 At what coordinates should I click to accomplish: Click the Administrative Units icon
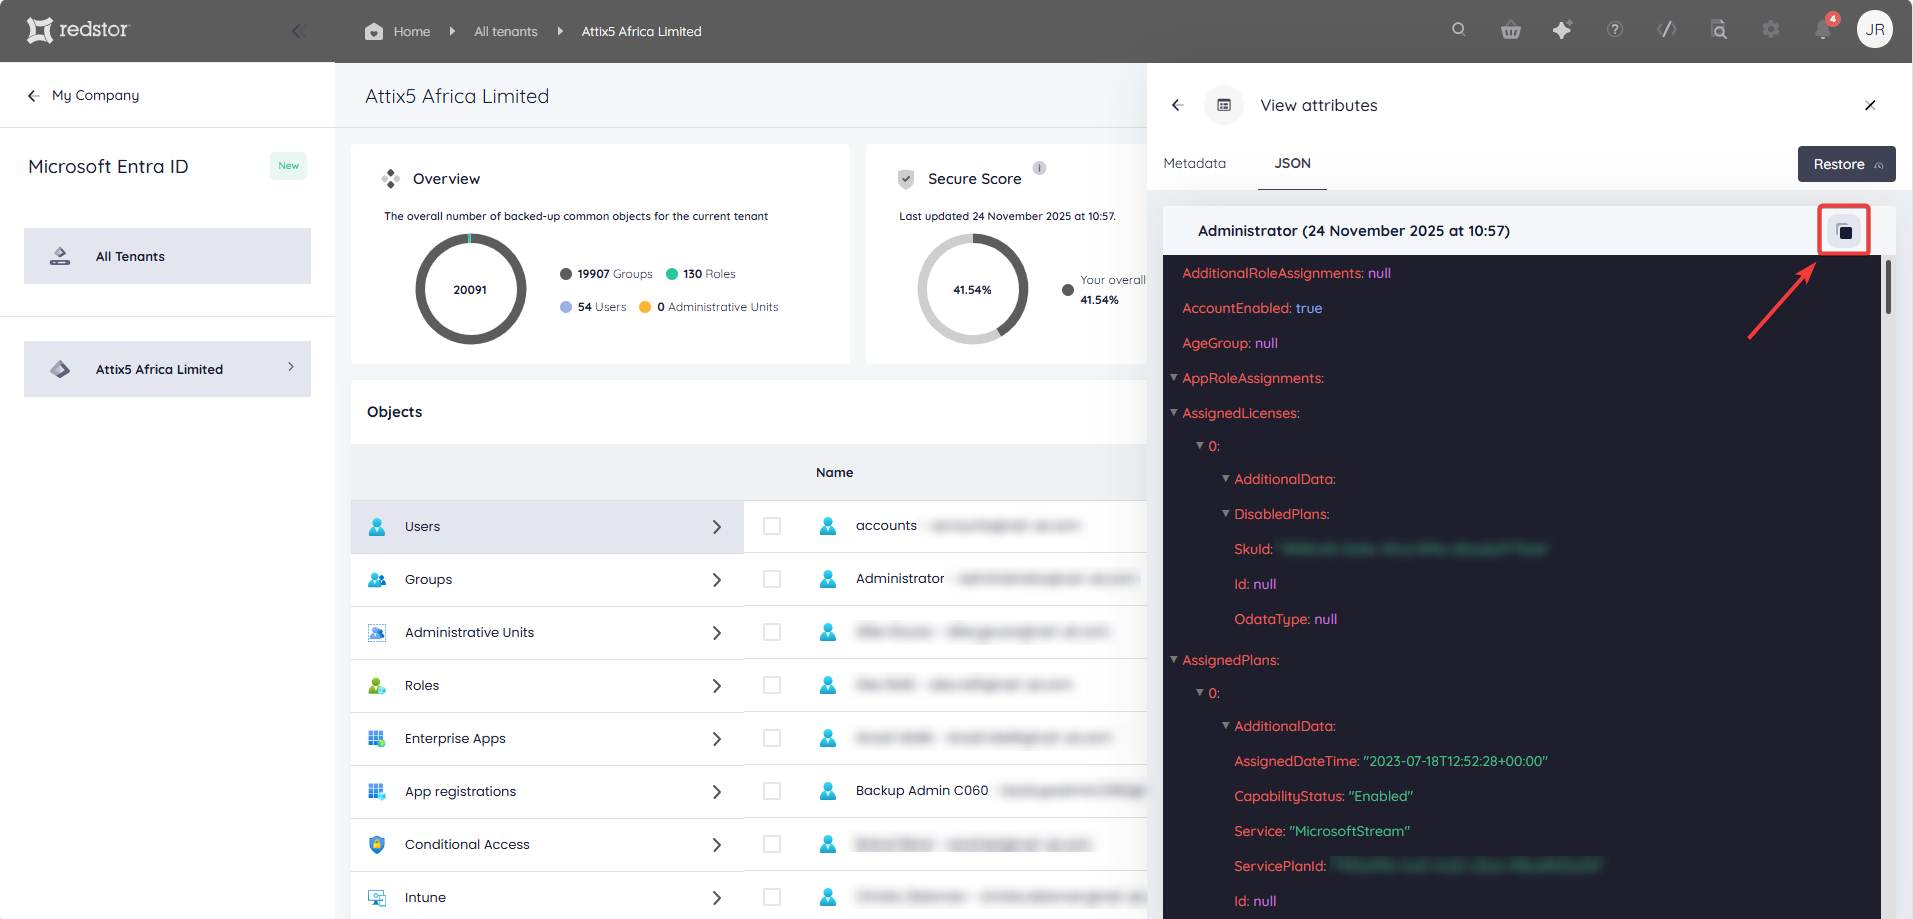pyautogui.click(x=377, y=633)
